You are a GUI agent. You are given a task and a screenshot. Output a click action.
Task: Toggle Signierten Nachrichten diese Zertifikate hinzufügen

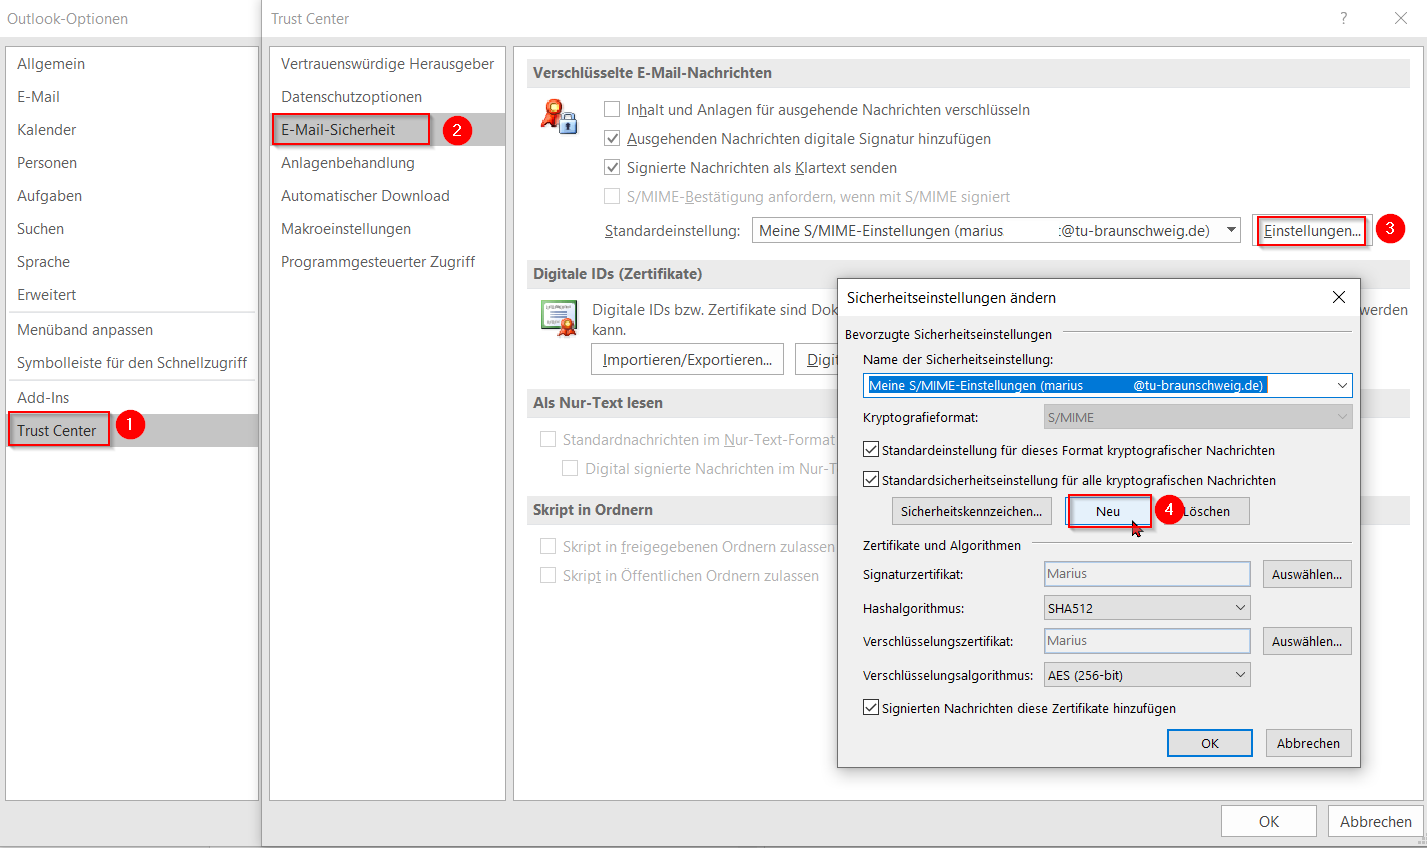(x=871, y=708)
